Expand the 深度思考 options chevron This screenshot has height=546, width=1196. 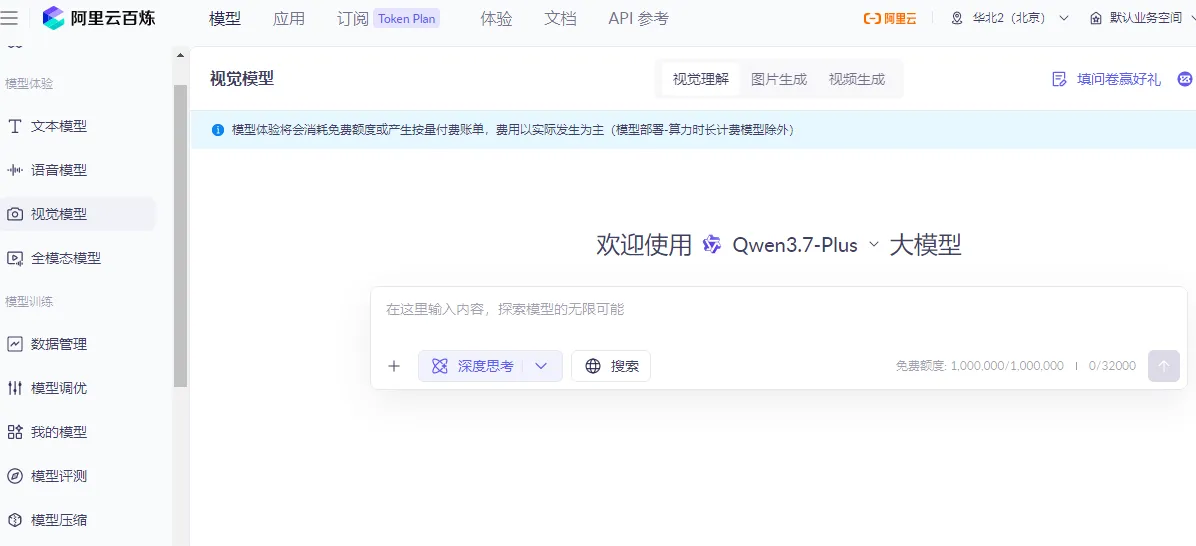pyautogui.click(x=542, y=366)
